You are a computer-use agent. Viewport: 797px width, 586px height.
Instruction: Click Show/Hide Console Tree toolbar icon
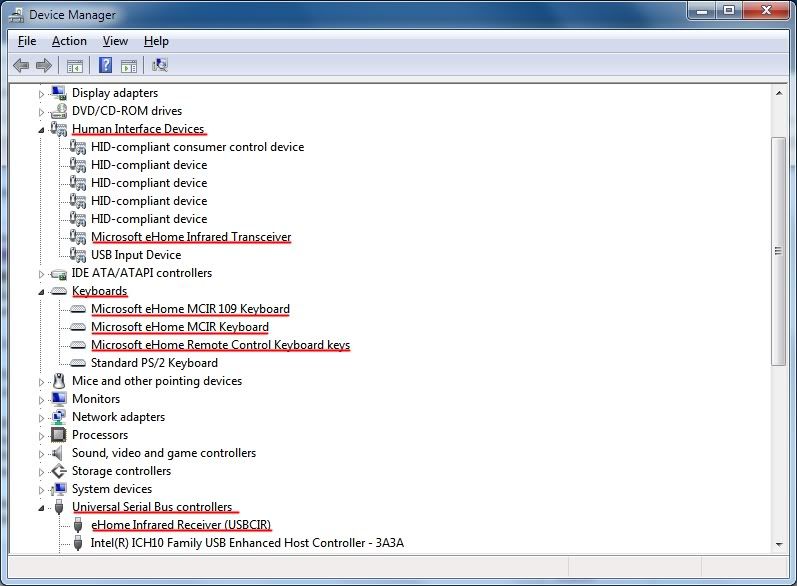tap(74, 66)
